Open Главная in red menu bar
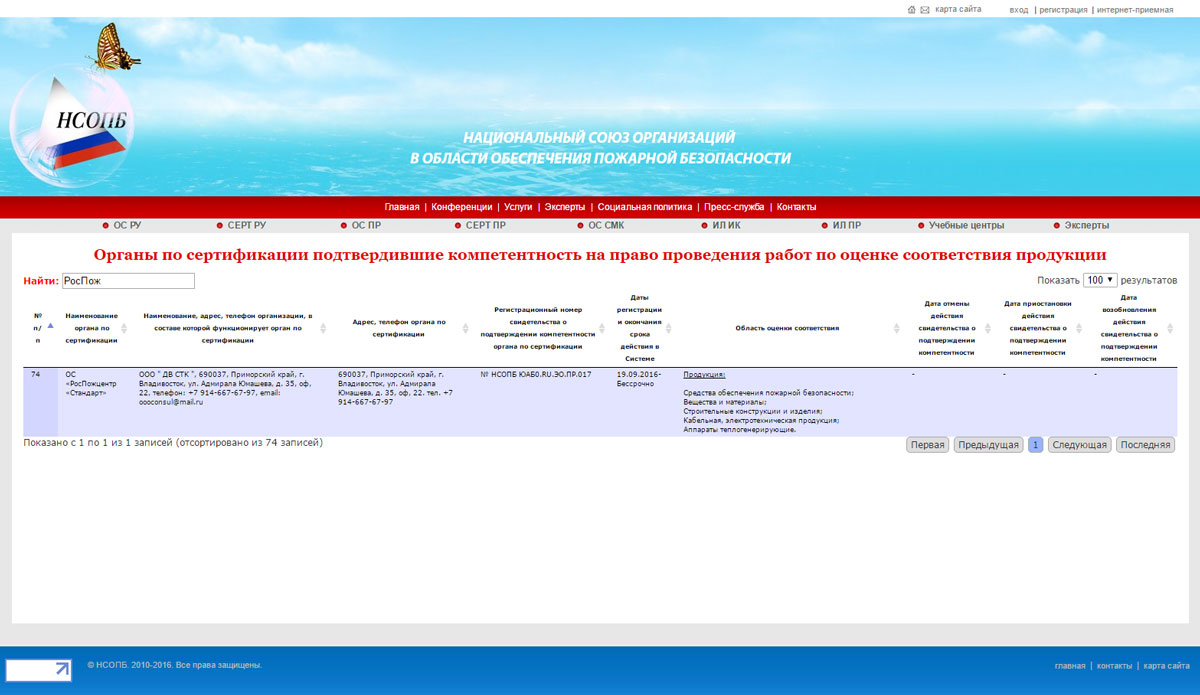This screenshot has width=1200, height=695. 402,207
